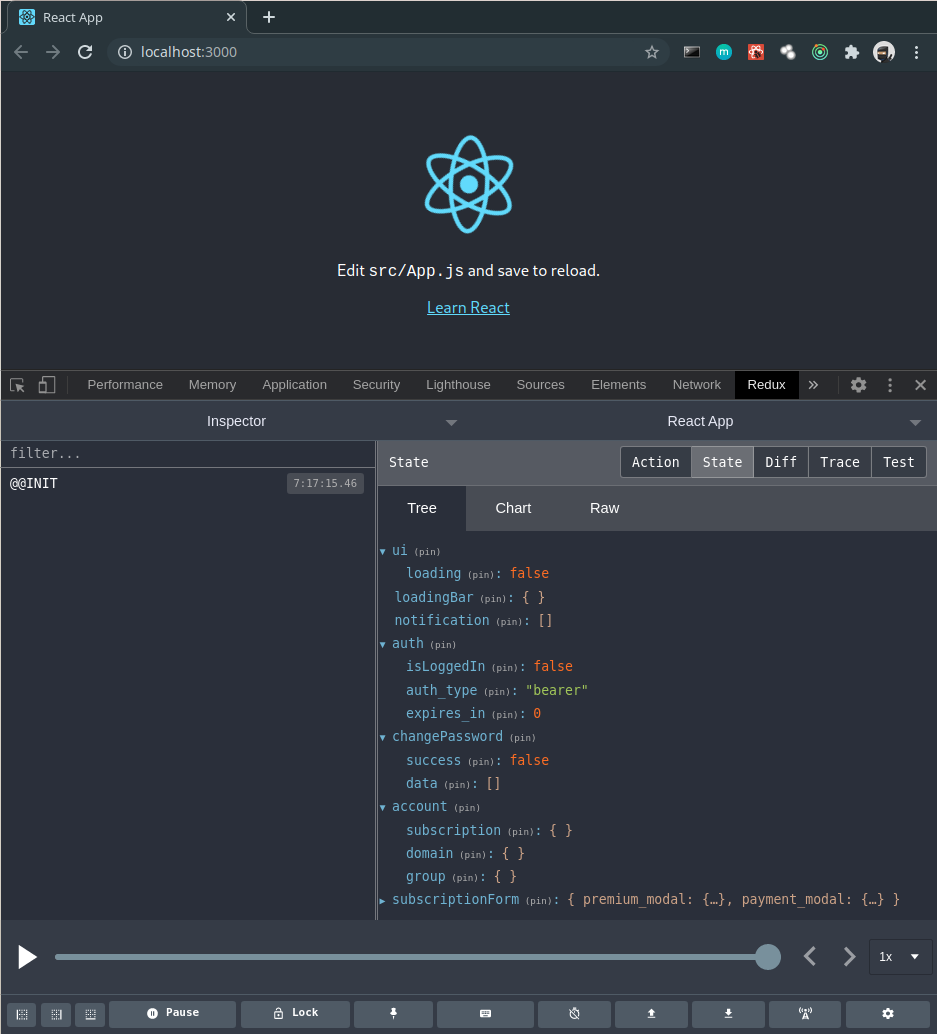Screen dimensions: 937x1034
Task: Show more DevTools tabs chevron
Action: [x=814, y=385]
